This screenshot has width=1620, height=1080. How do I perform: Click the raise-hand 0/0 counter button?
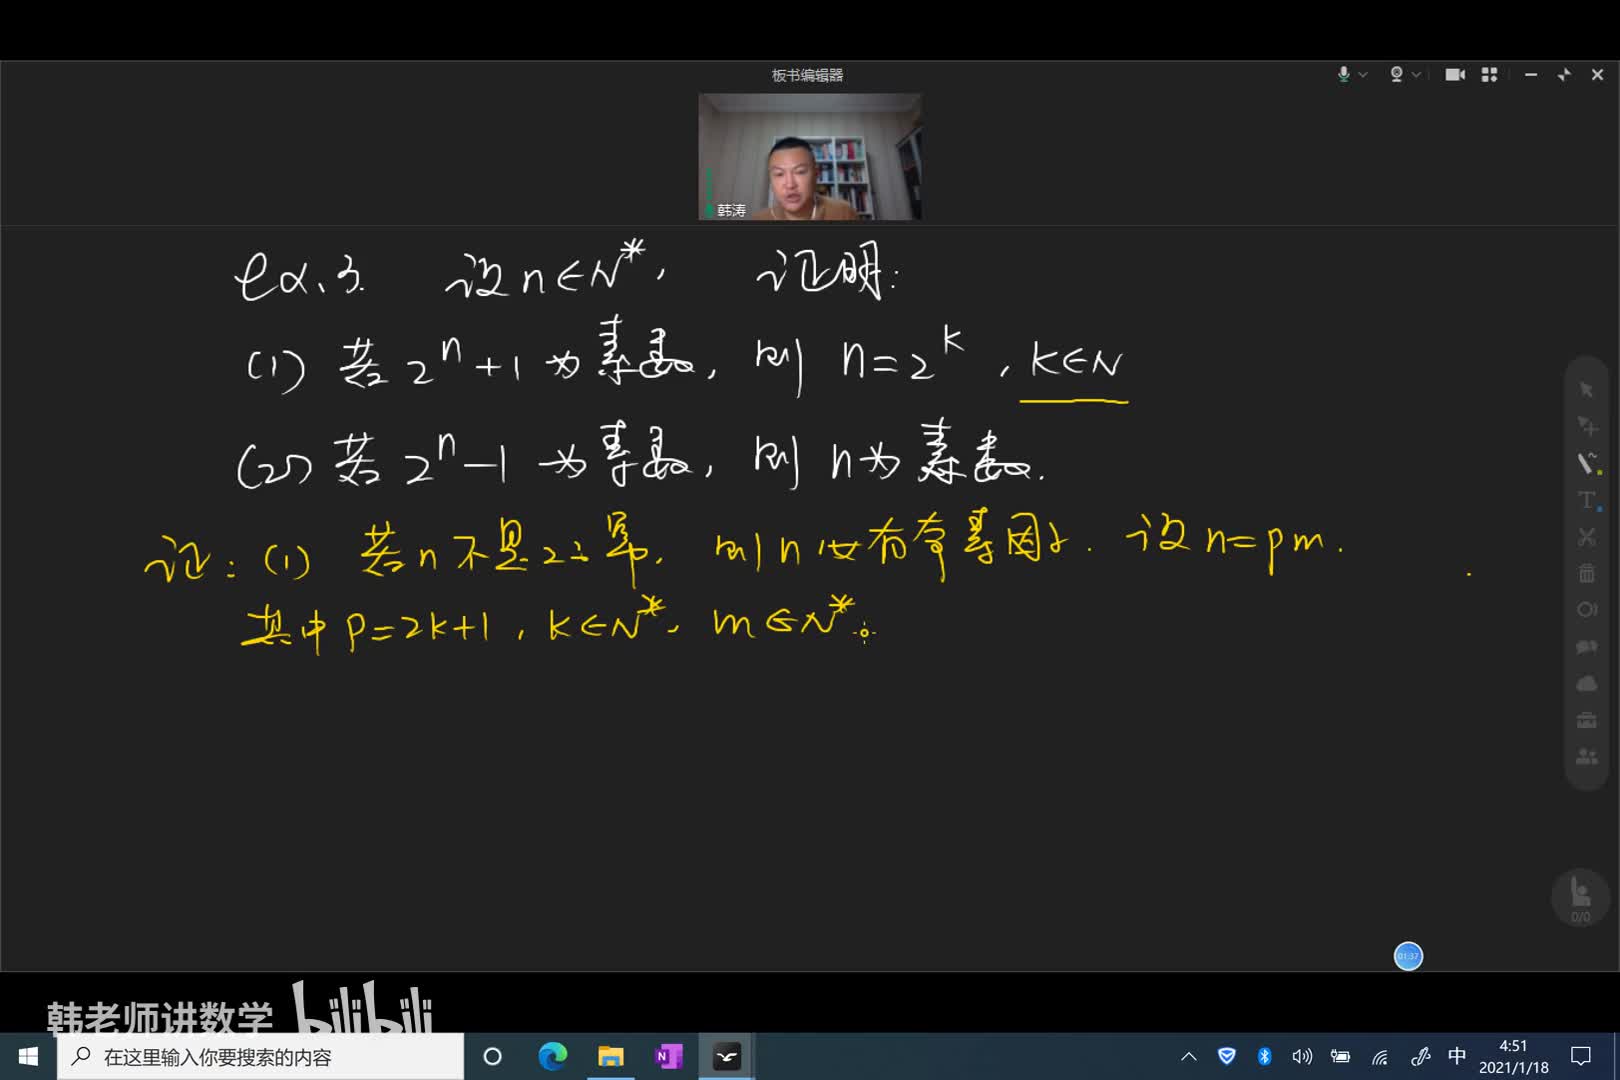(x=1580, y=897)
